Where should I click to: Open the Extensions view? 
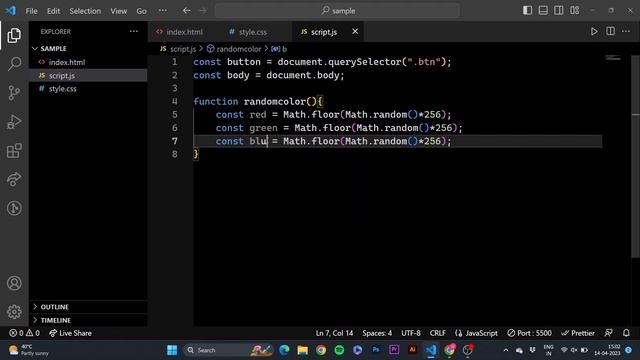[x=14, y=151]
